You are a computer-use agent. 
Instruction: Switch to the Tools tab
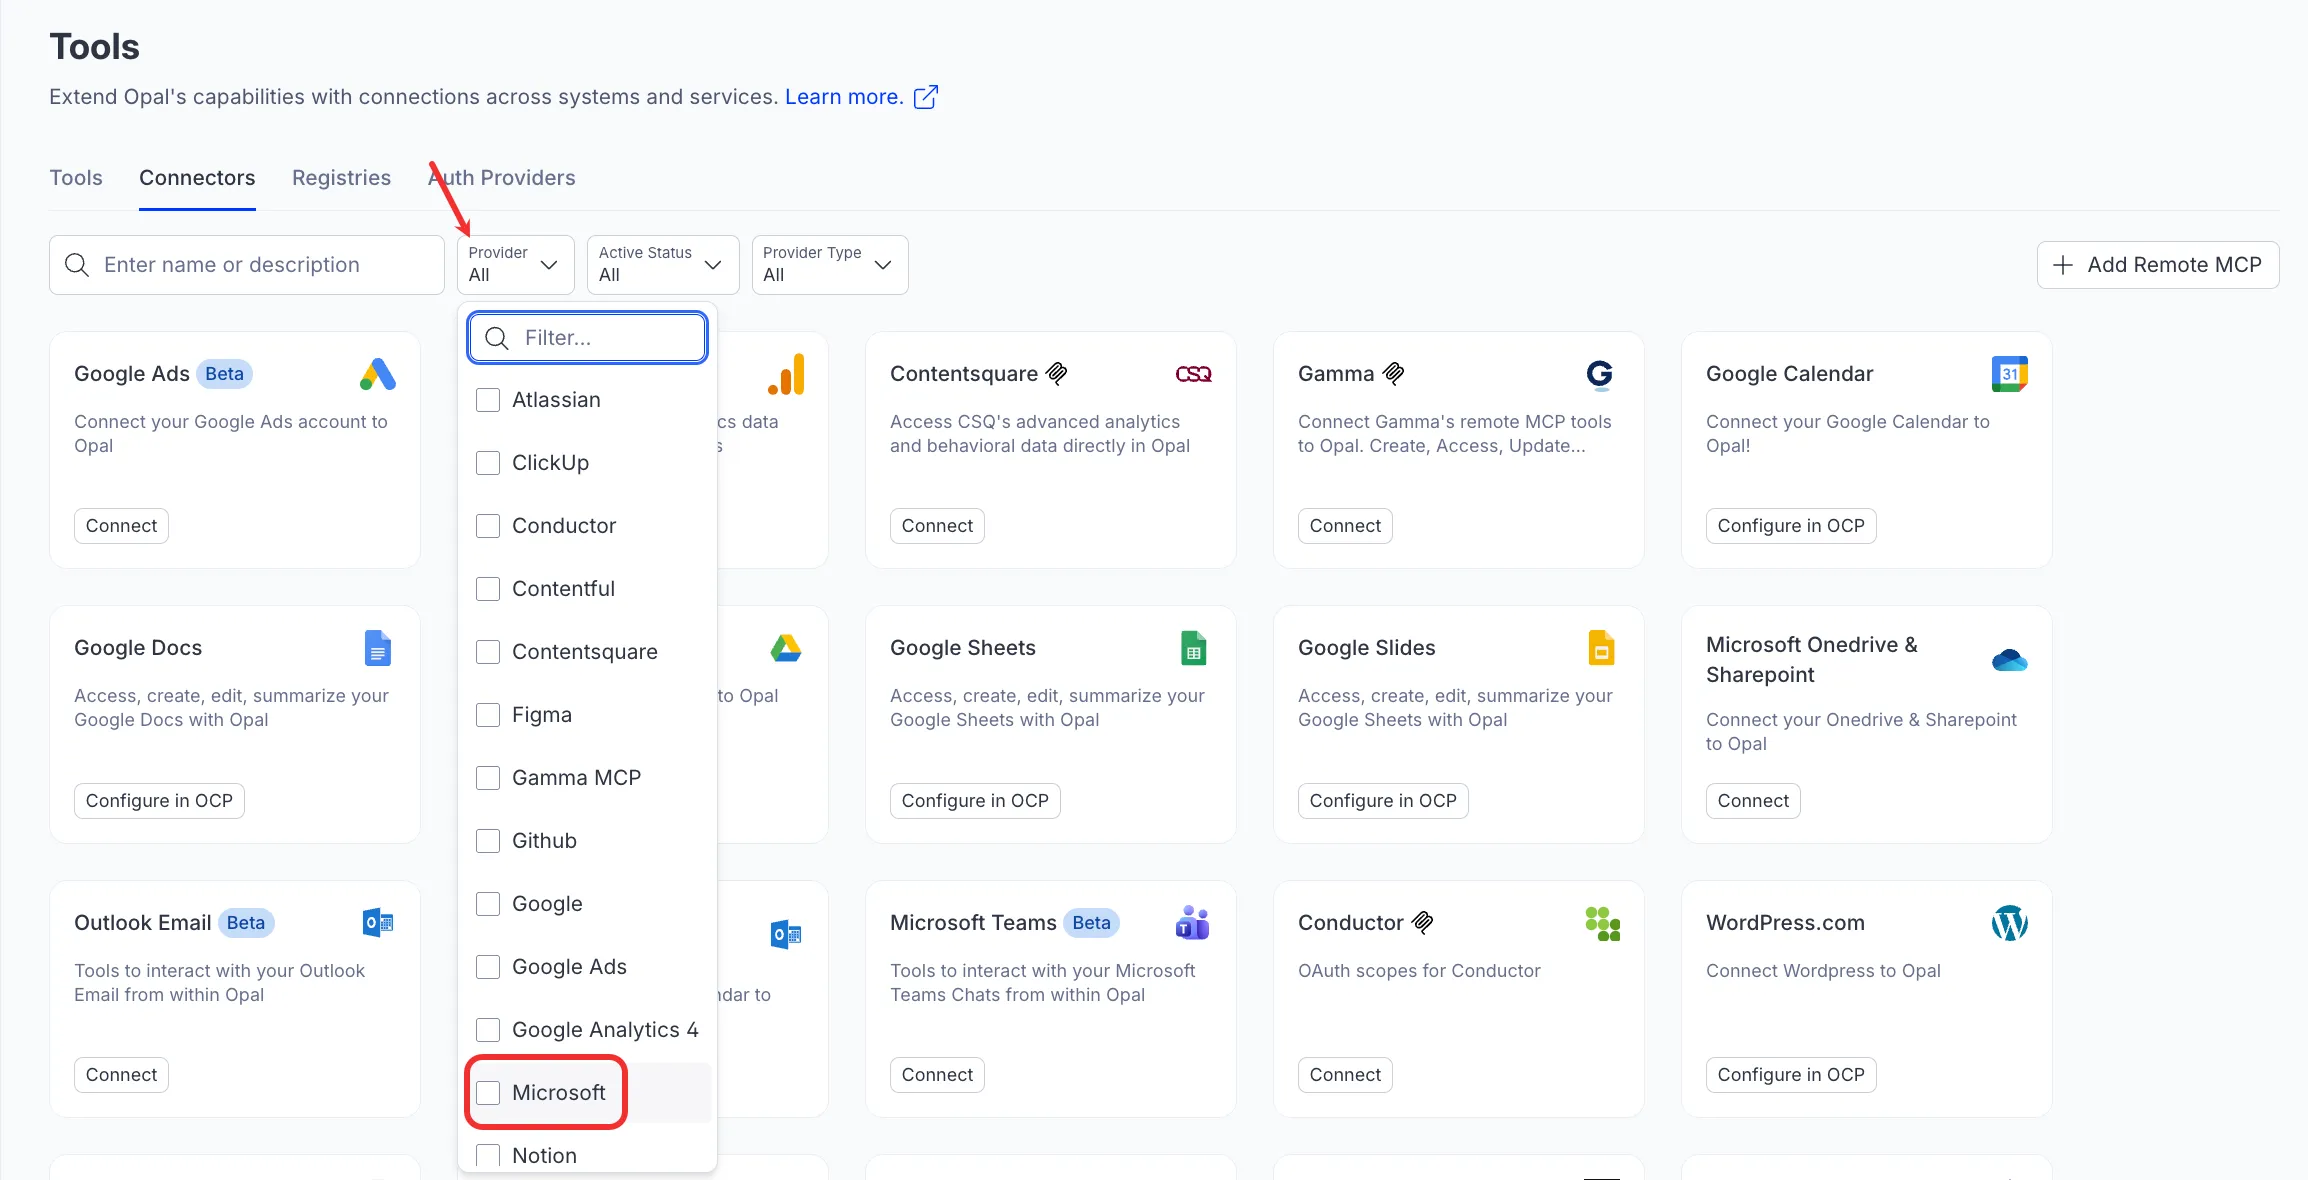76,178
